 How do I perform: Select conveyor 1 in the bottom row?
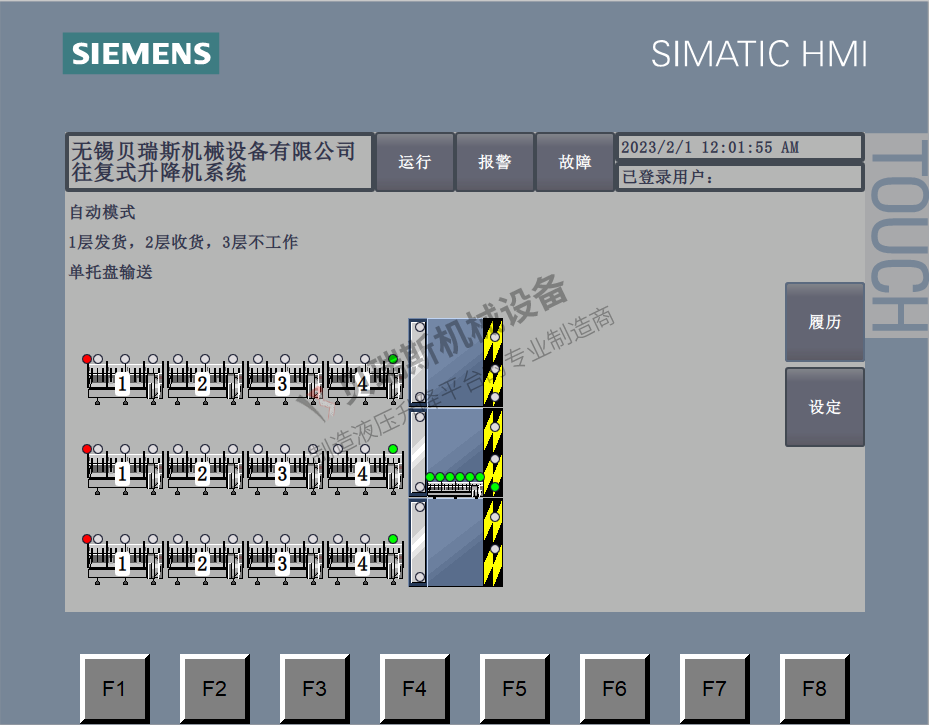tap(123, 561)
